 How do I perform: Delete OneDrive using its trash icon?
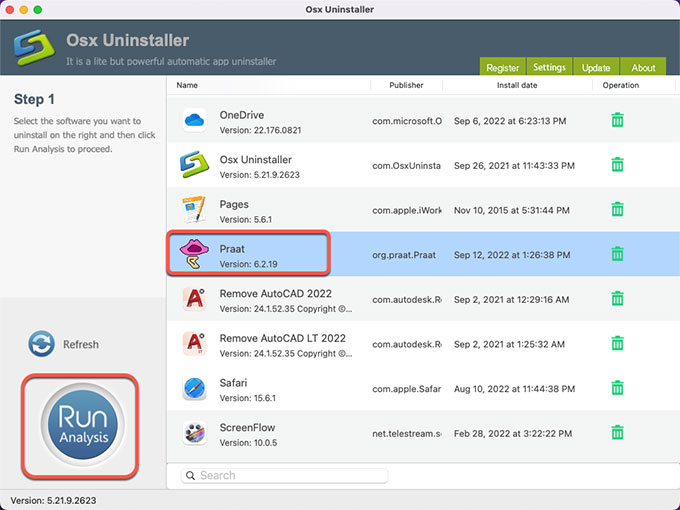tap(617, 121)
